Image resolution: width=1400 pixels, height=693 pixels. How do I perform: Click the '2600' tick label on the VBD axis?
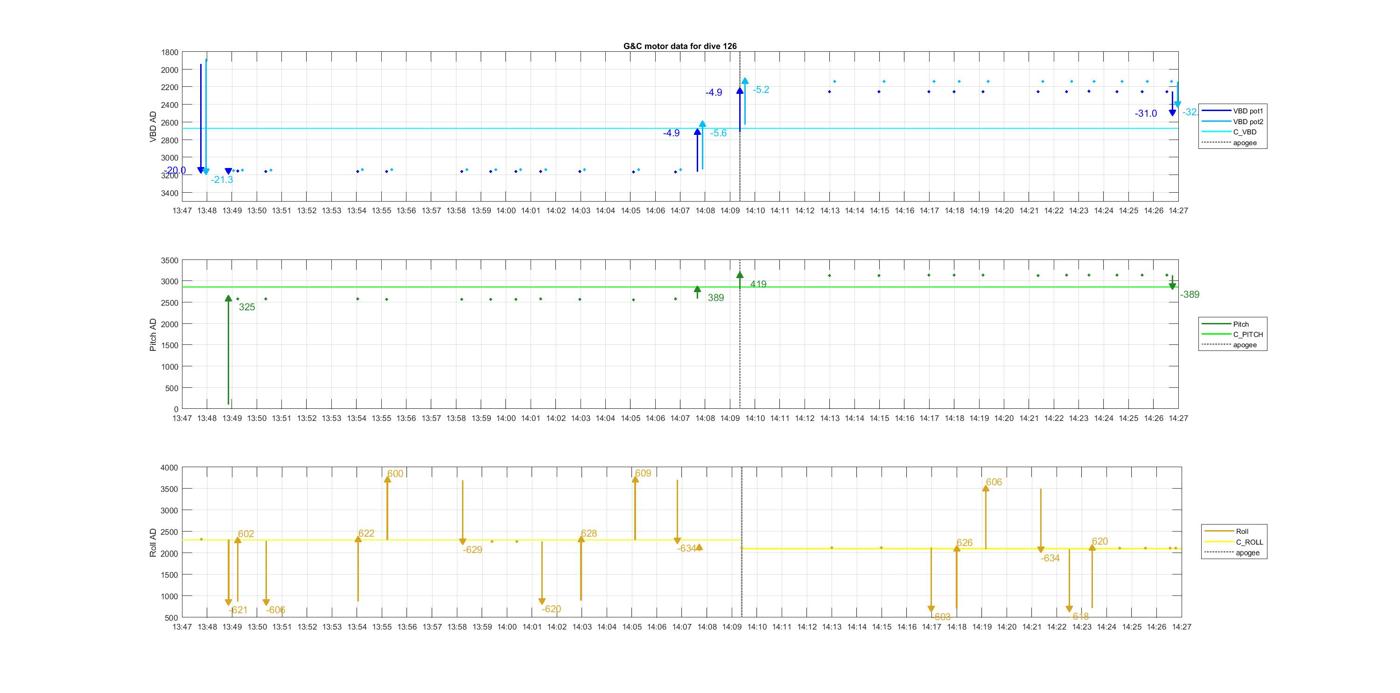(x=170, y=123)
